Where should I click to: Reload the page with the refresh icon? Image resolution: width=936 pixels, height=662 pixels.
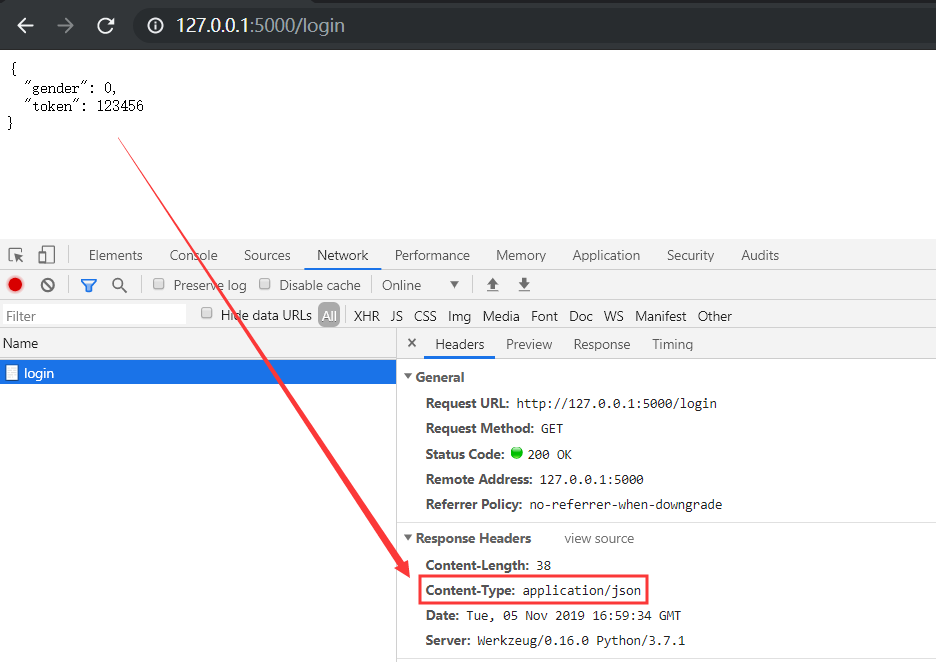[106, 26]
